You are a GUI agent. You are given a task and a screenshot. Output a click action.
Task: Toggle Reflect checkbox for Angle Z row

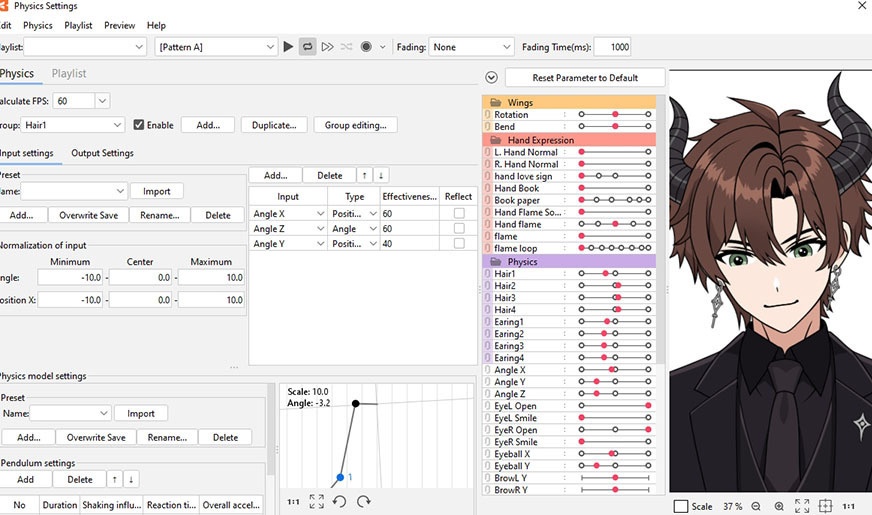coord(459,228)
